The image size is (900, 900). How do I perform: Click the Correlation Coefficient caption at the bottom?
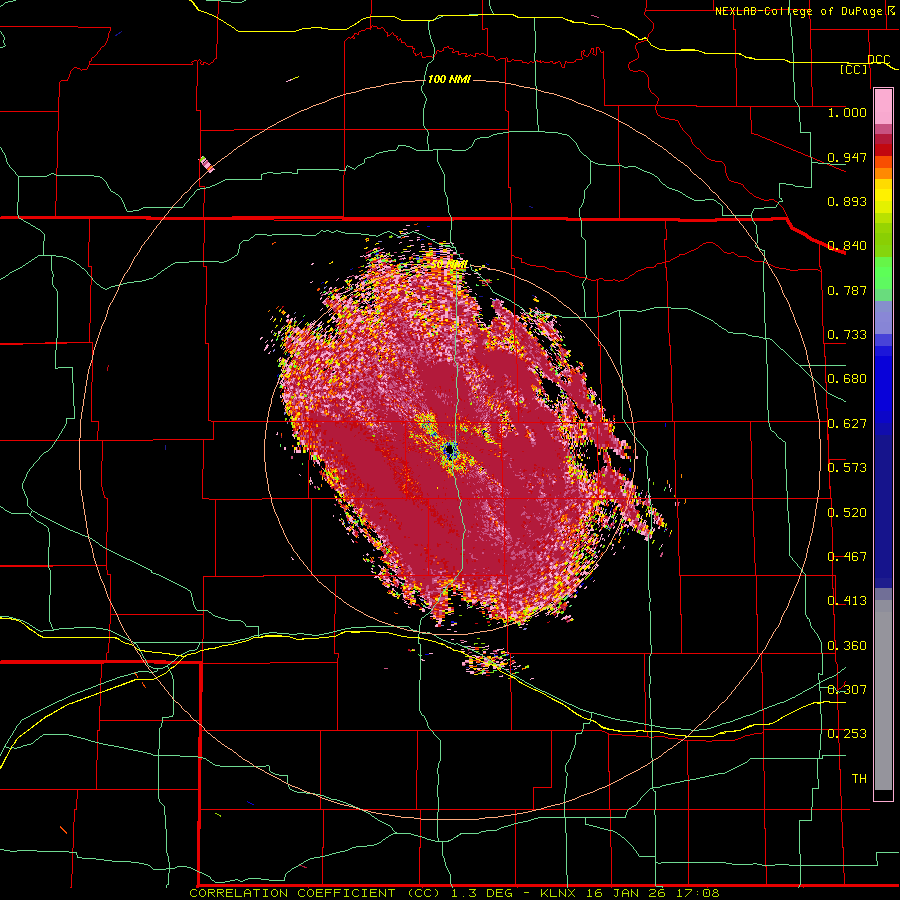coord(454,893)
